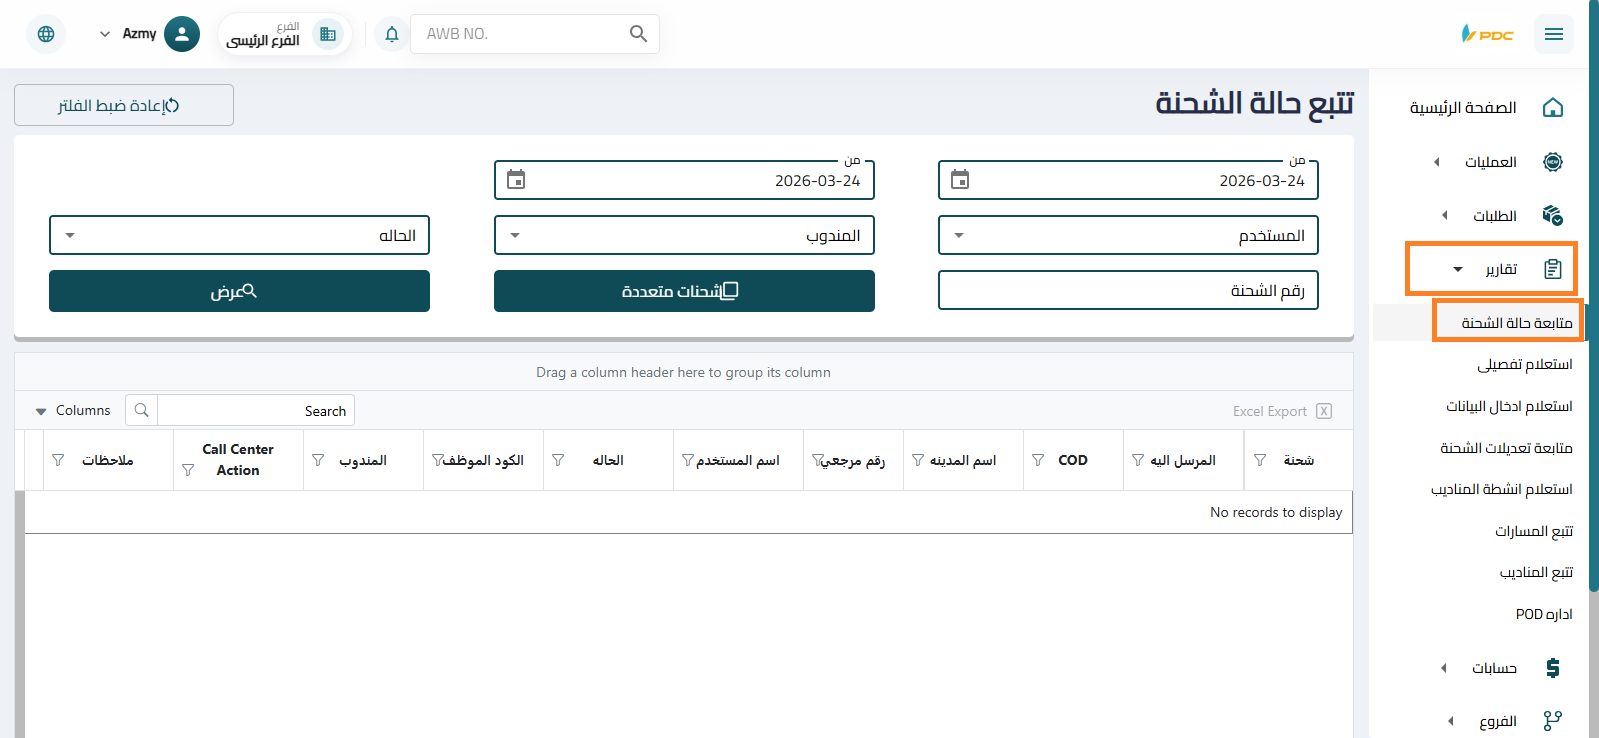
Task: Click the الفرع الرئيسي branch selector
Action: pyautogui.click(x=284, y=34)
